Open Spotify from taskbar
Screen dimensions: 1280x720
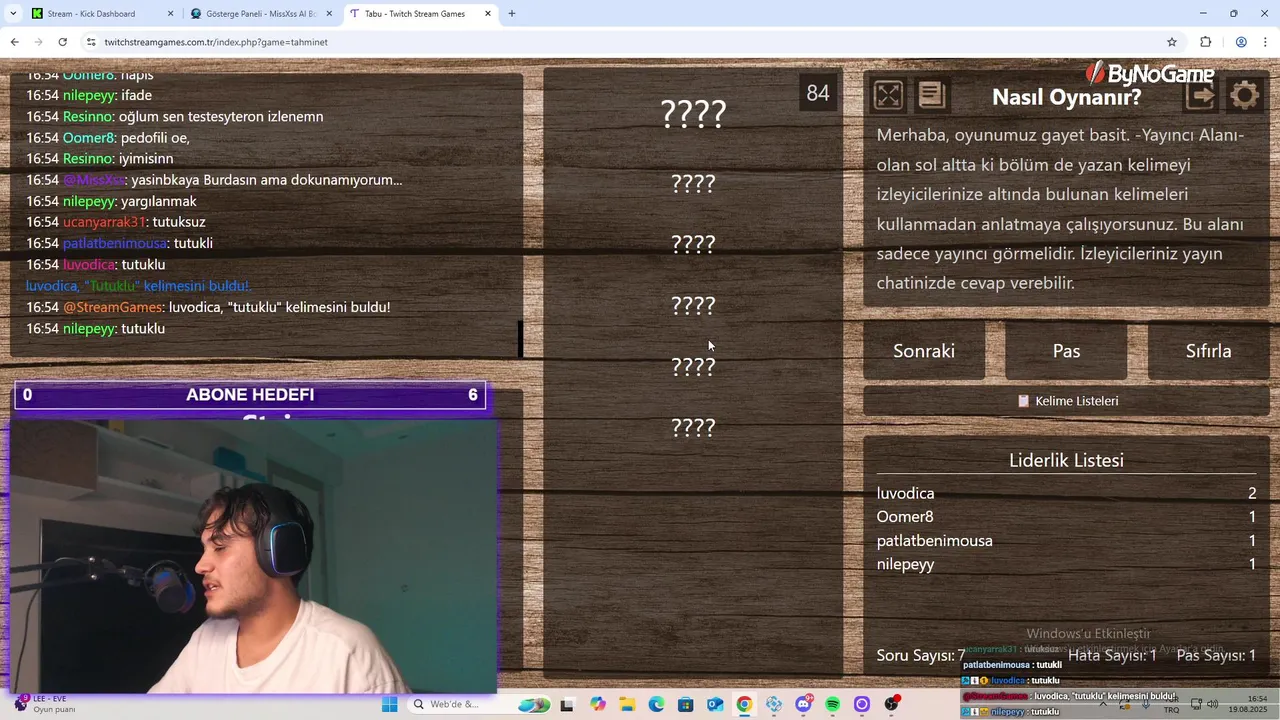tap(833, 705)
